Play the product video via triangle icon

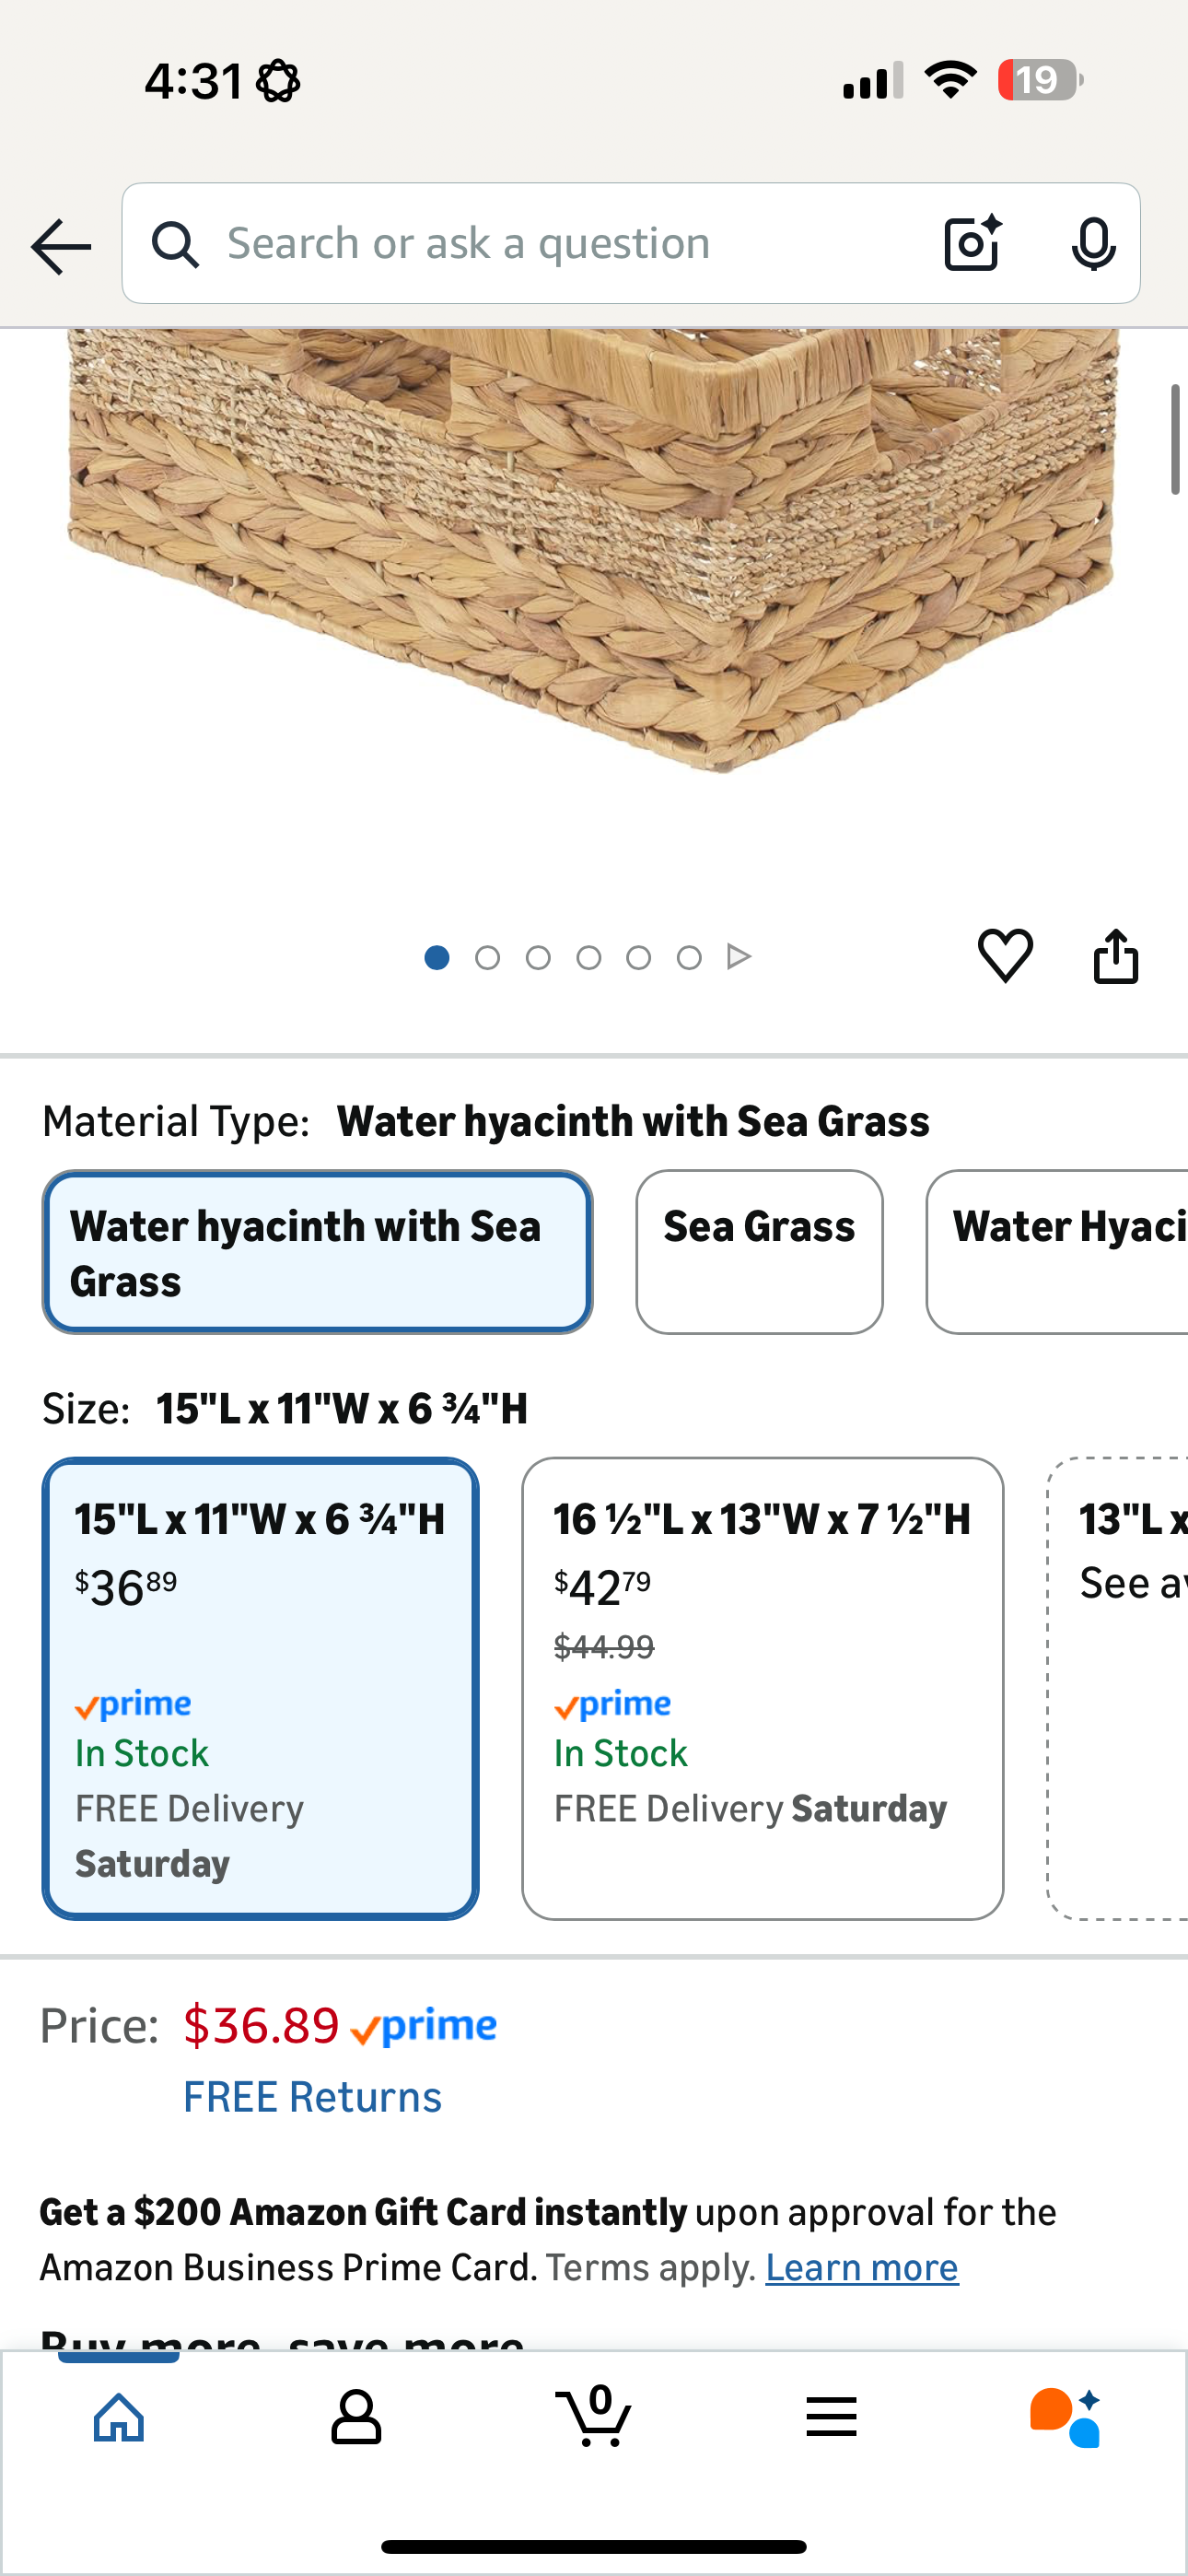[x=739, y=956]
